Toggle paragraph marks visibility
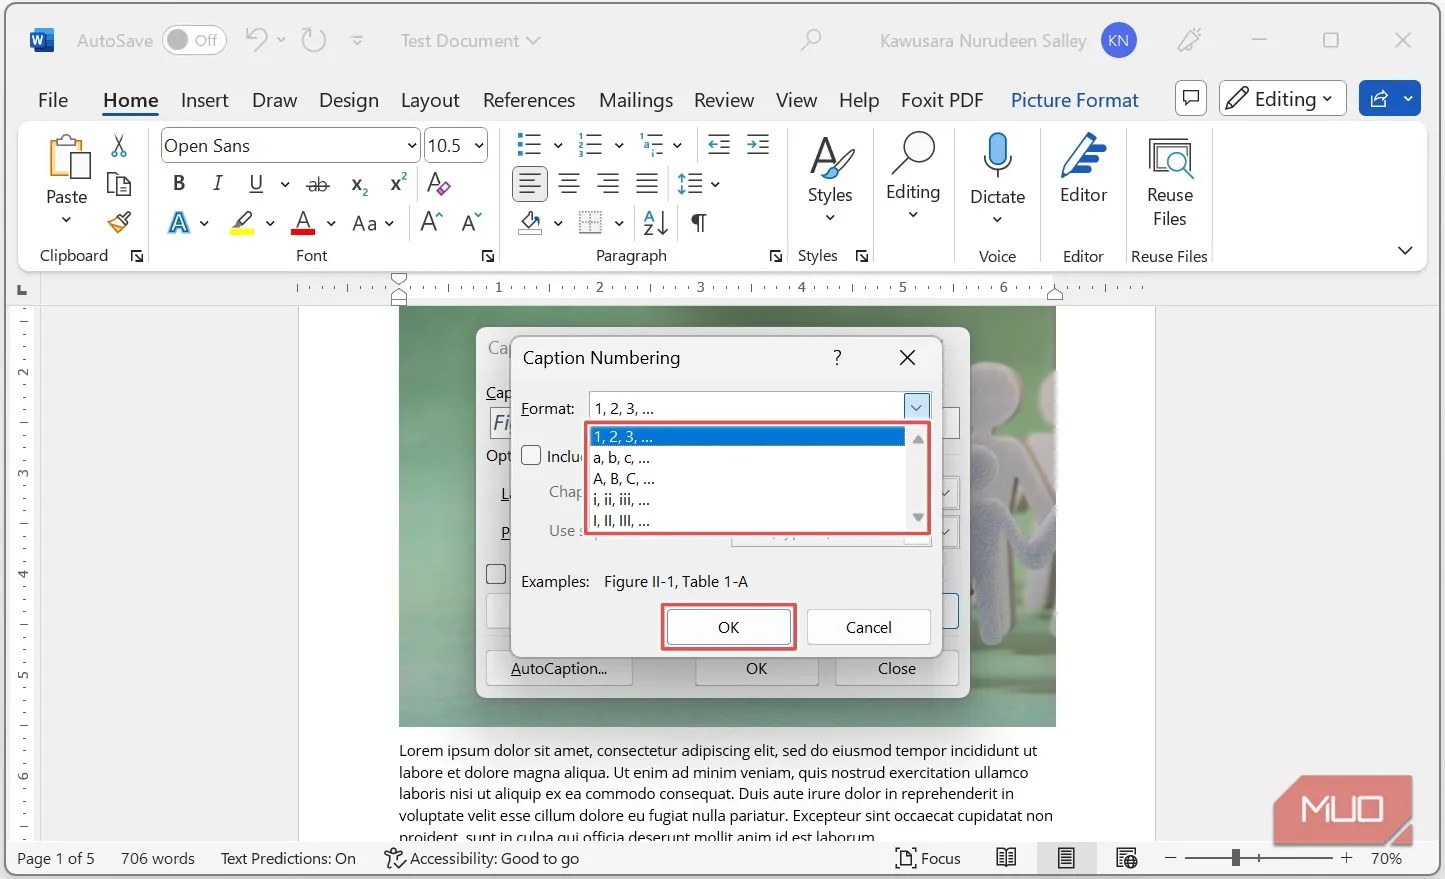 (698, 222)
